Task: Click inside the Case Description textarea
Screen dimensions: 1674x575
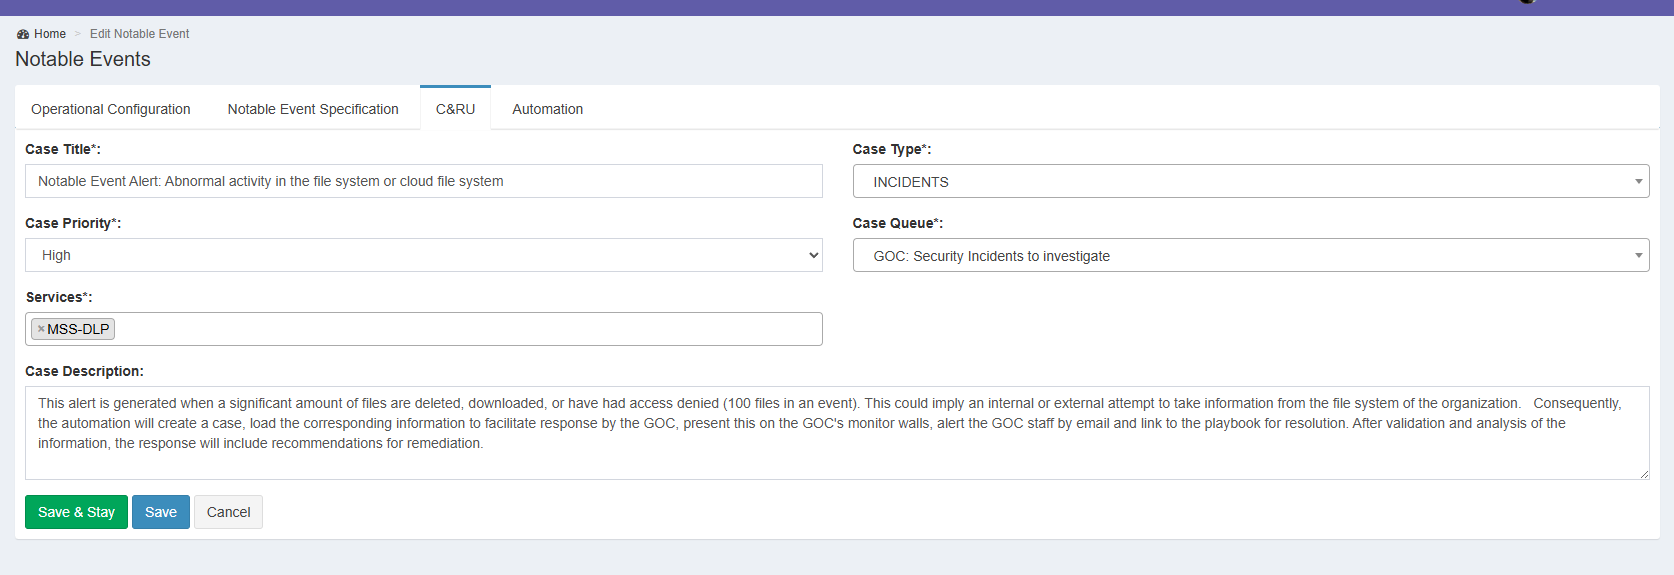Action: pos(836,460)
